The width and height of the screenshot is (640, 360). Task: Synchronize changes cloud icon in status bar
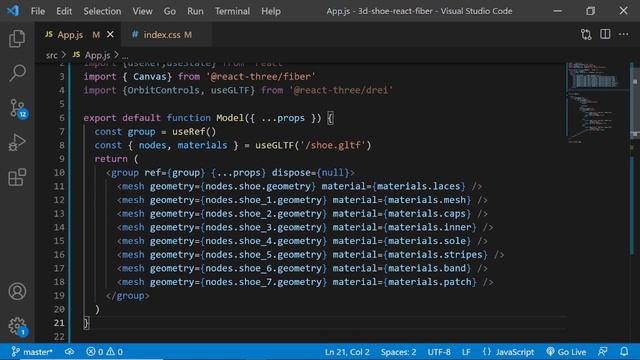tap(69, 351)
